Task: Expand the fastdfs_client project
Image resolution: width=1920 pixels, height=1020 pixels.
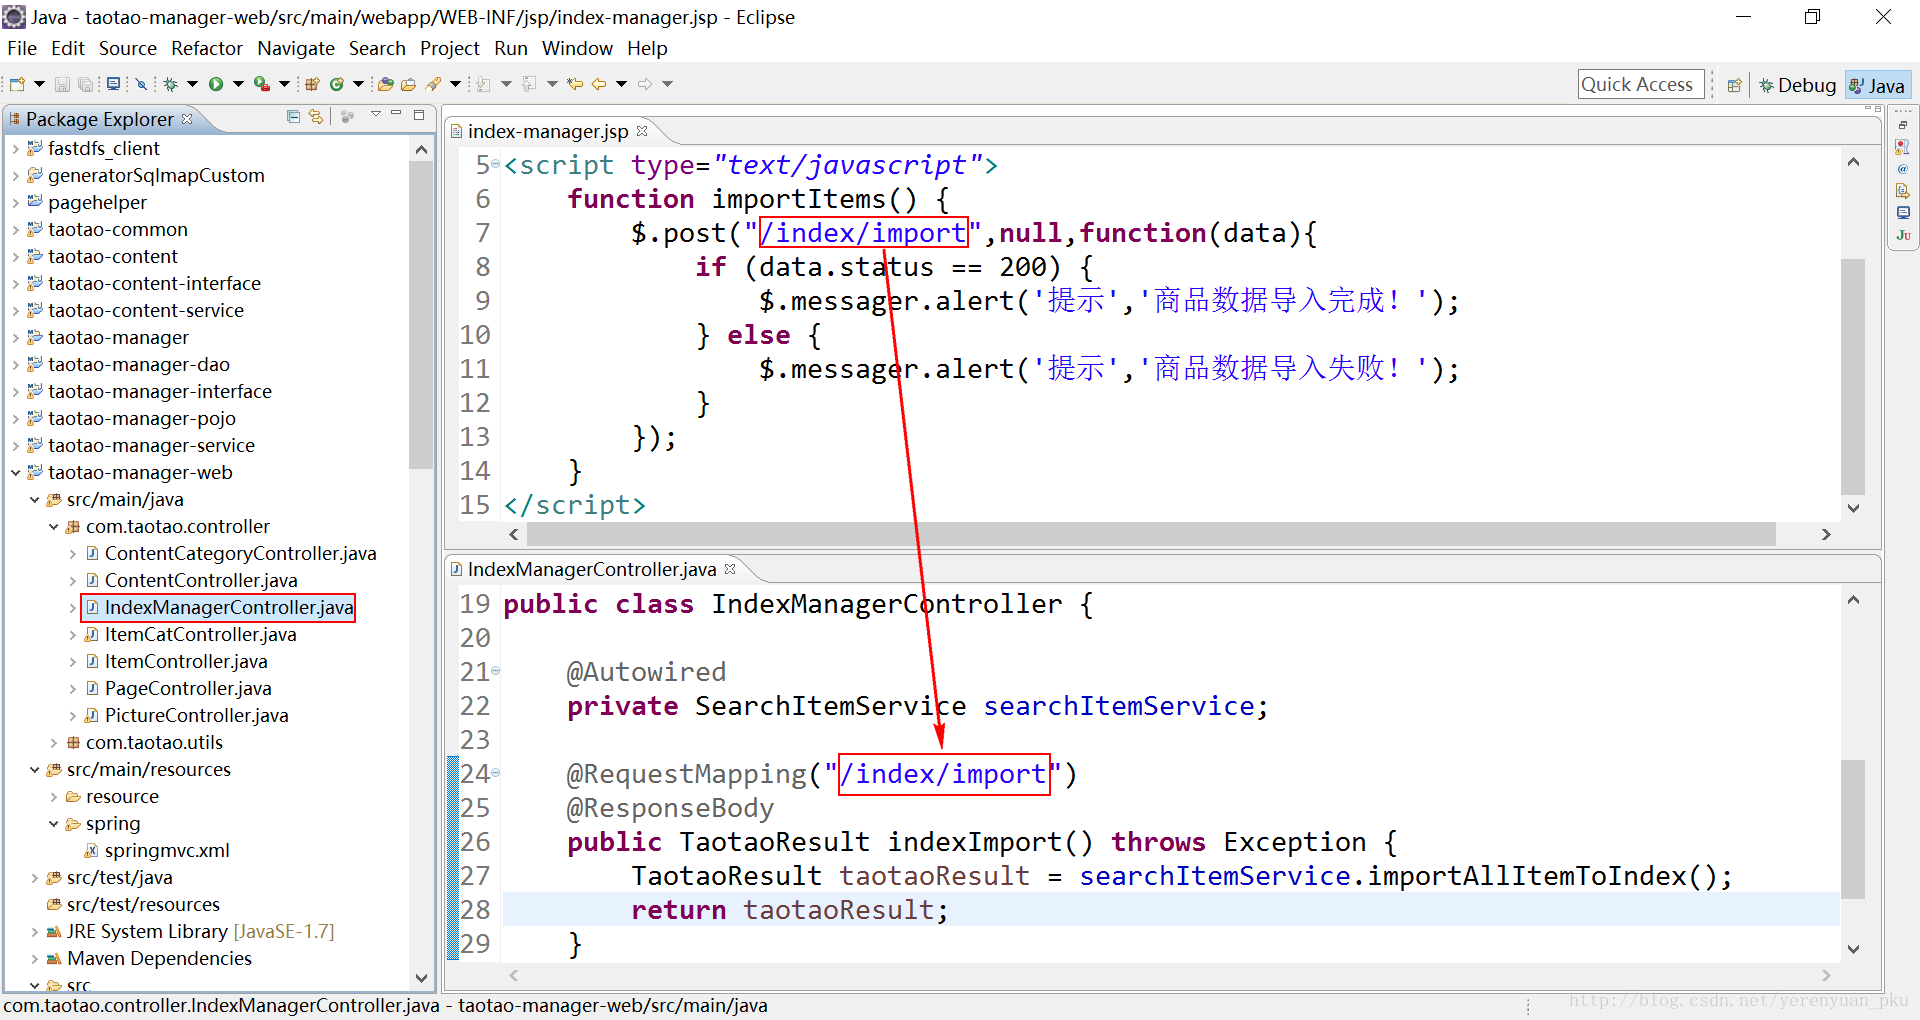Action: click(x=15, y=148)
